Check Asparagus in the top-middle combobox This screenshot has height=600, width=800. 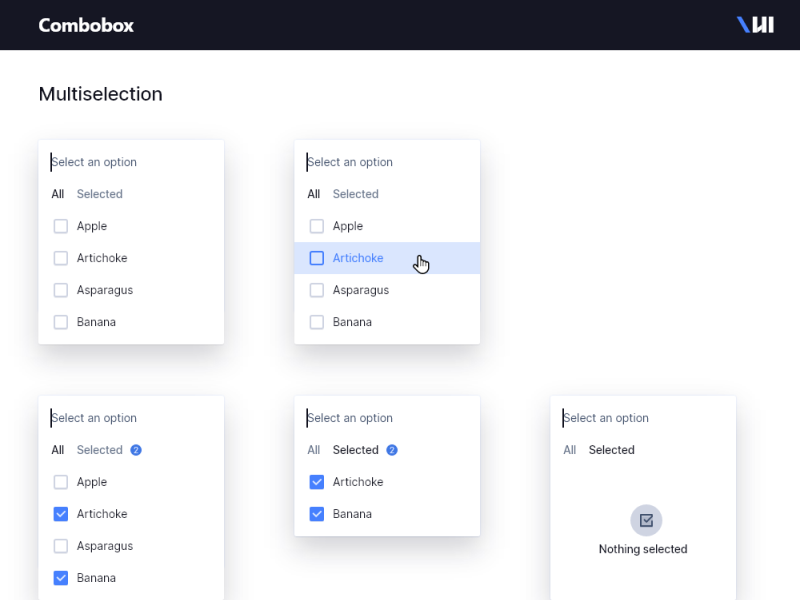(x=317, y=290)
